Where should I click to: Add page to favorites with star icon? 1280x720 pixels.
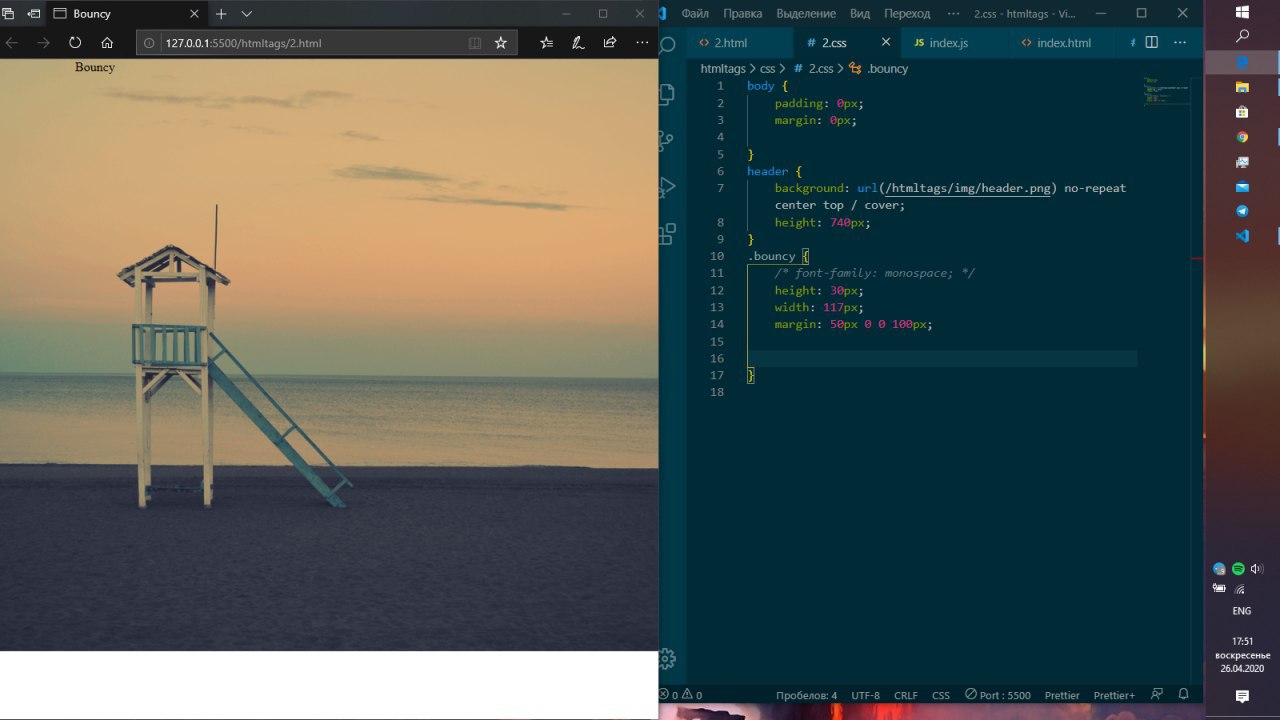pyautogui.click(x=501, y=43)
